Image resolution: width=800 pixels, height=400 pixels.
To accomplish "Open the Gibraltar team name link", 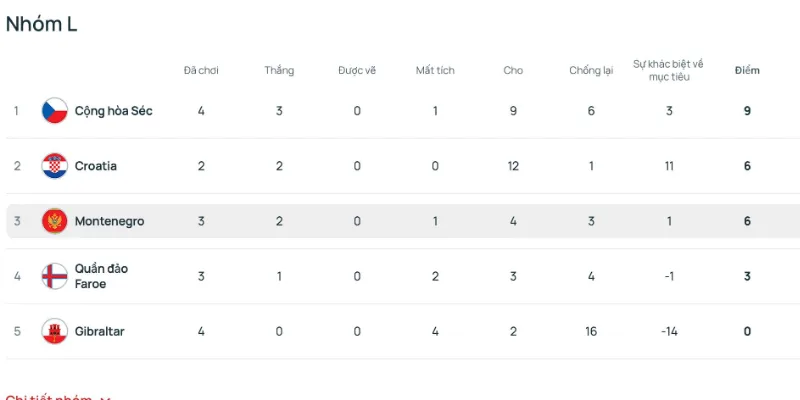I will (x=99, y=331).
